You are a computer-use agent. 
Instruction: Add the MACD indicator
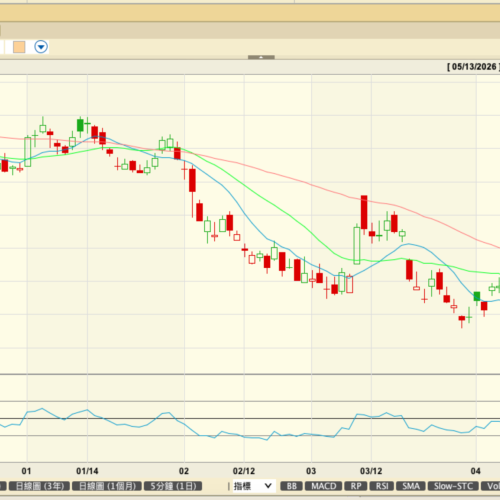pos(323,486)
